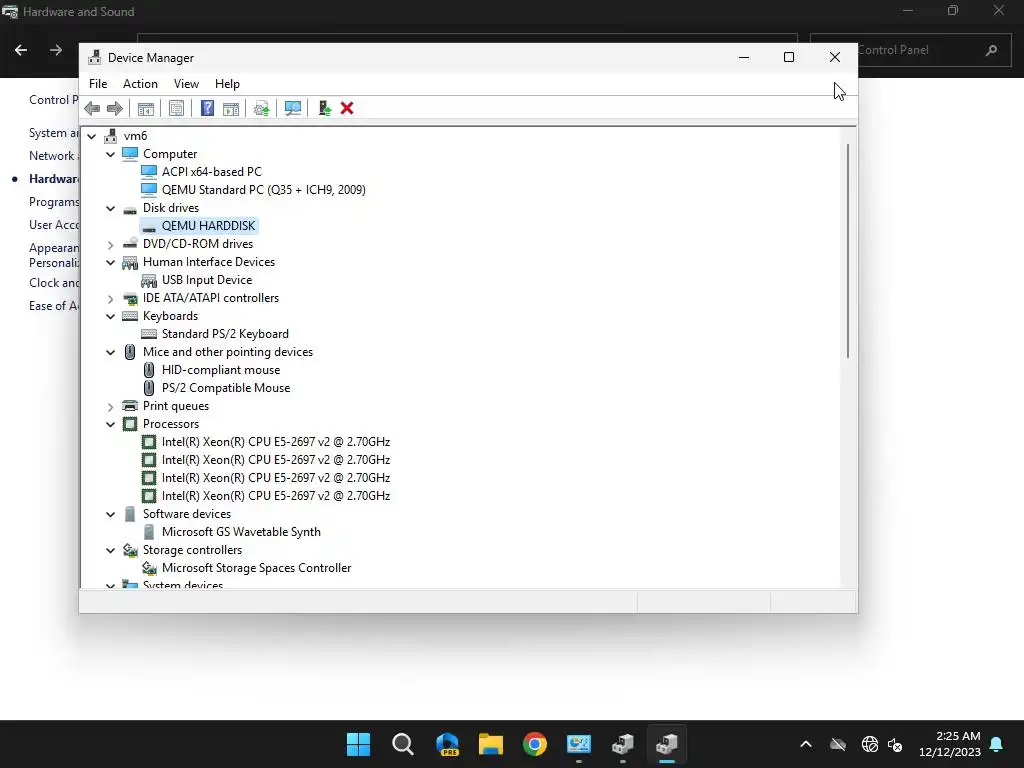Screen dimensions: 1024x768
Task: Open 'Ease of A' link in Control Panel sidebar
Action: (x=54, y=306)
